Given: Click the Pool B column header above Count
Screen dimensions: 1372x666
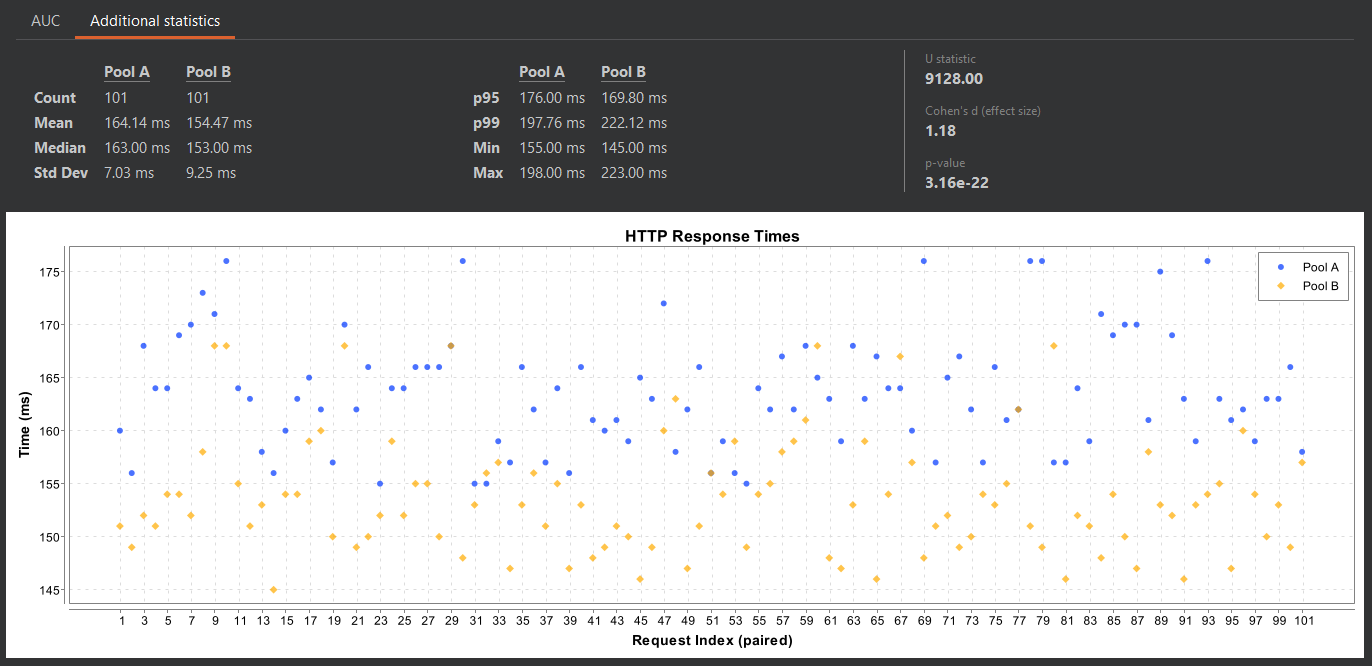Looking at the screenshot, I should click(x=207, y=71).
